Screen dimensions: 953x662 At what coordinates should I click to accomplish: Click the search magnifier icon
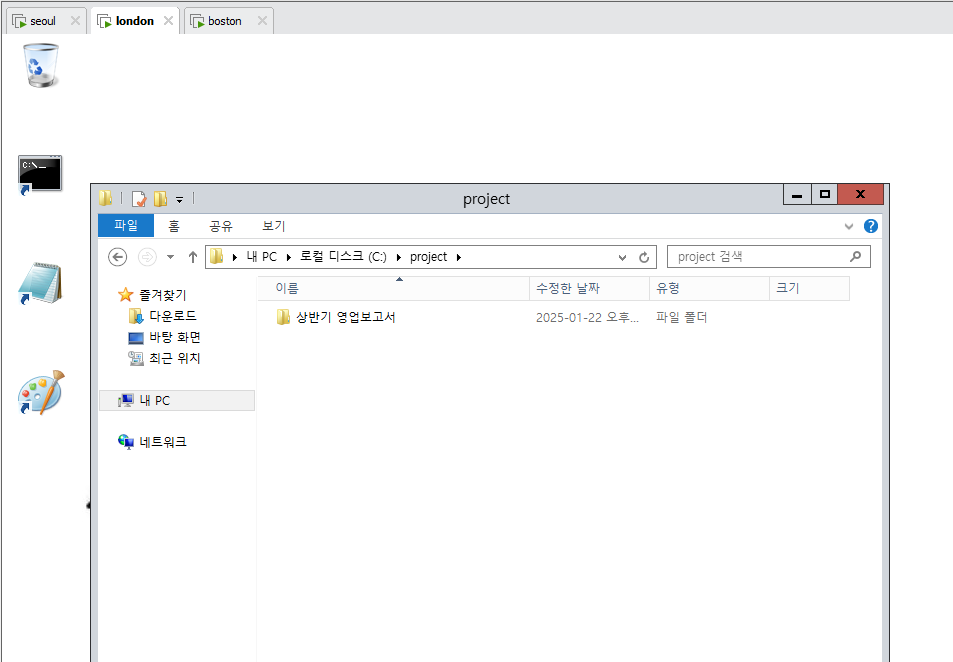click(x=856, y=257)
